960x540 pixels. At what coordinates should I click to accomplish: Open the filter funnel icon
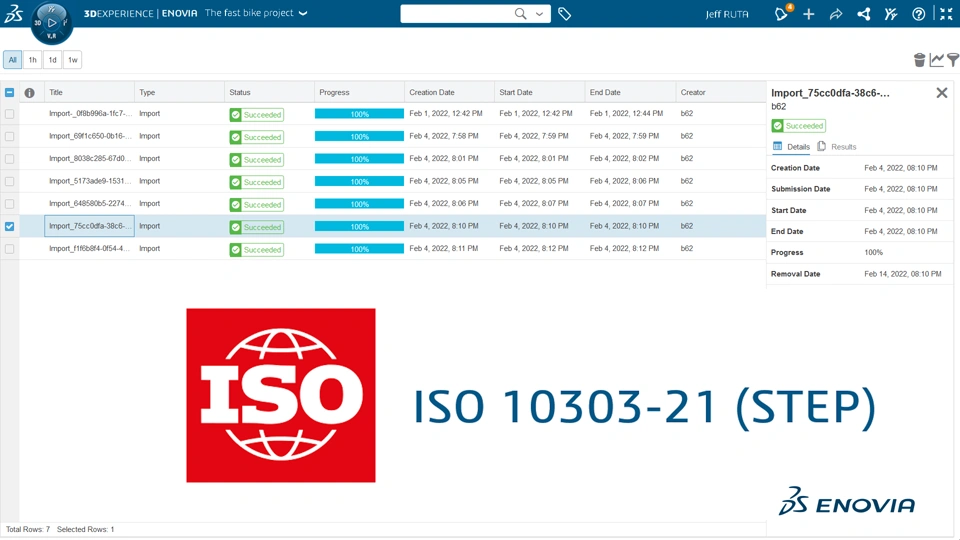click(x=953, y=59)
